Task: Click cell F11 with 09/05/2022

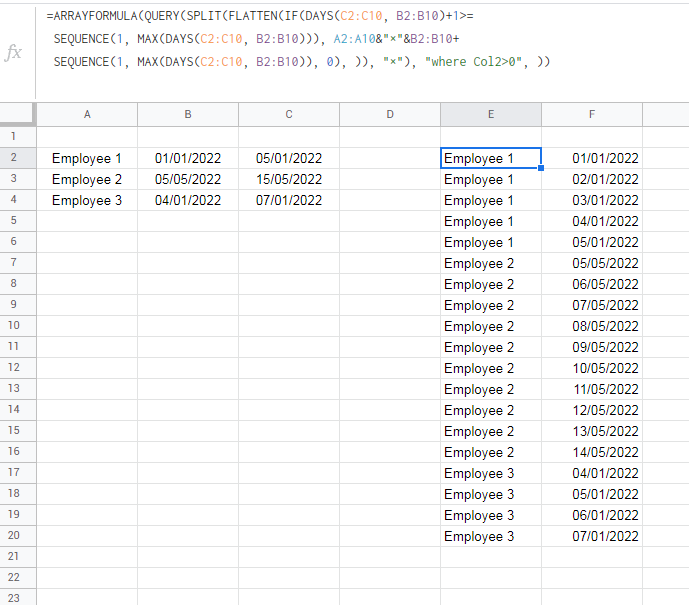Action: pyautogui.click(x=592, y=347)
